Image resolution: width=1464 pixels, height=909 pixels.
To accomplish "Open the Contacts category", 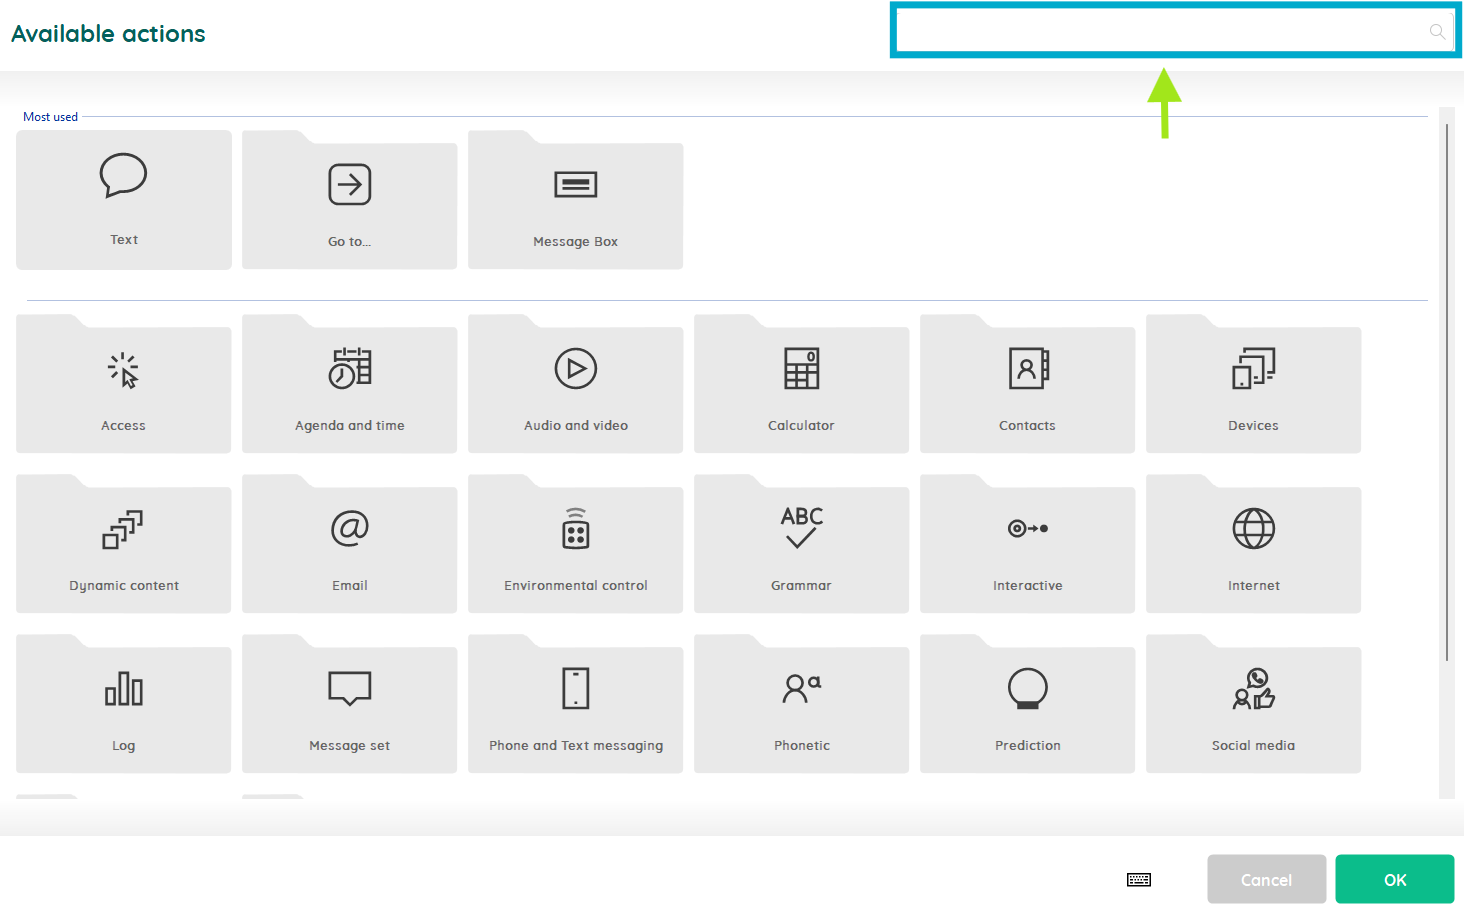I will [x=1027, y=385].
